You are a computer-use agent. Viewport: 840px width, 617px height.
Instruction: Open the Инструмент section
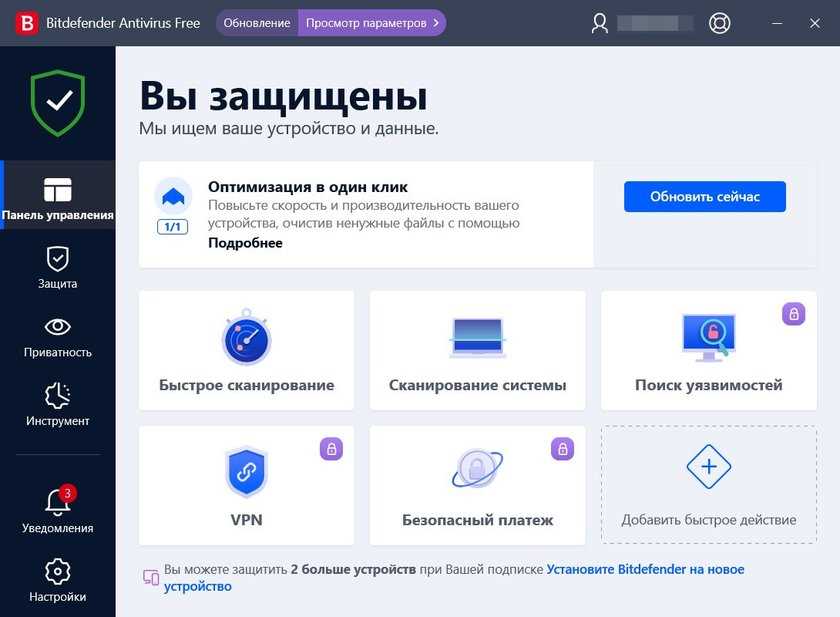point(57,403)
